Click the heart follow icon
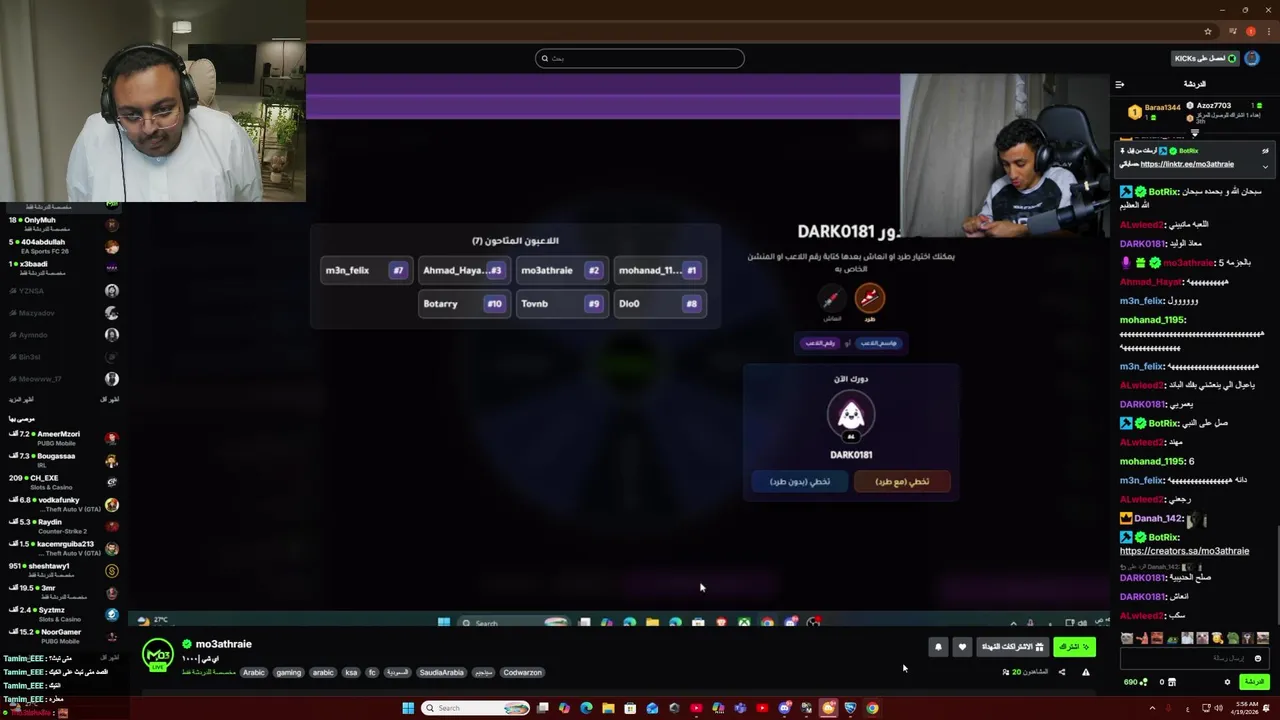Screen dimensions: 1280x720 click(962, 647)
